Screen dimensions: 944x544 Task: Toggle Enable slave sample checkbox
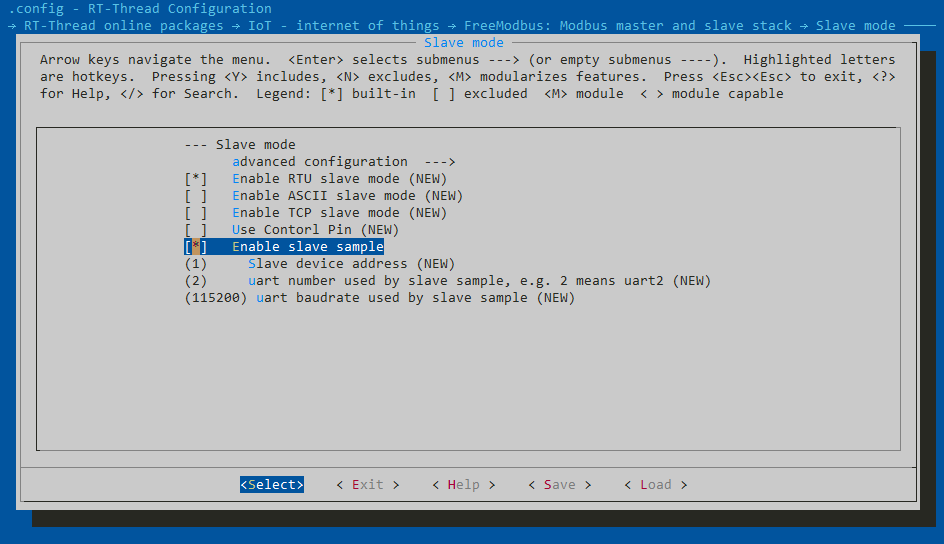[x=196, y=247]
